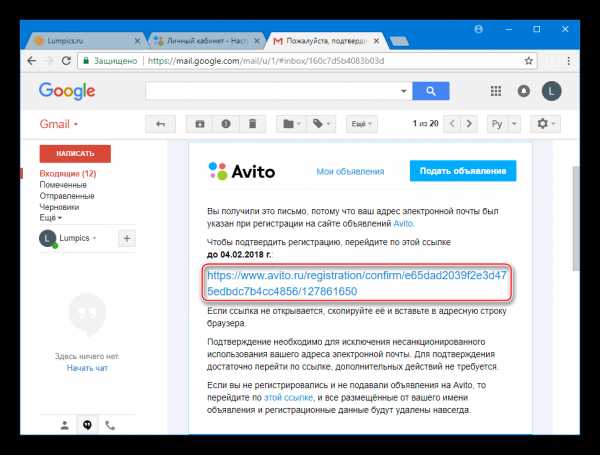The width and height of the screenshot is (600, 455).
Task: Click Chrome profile icon in title bar
Action: (478, 29)
